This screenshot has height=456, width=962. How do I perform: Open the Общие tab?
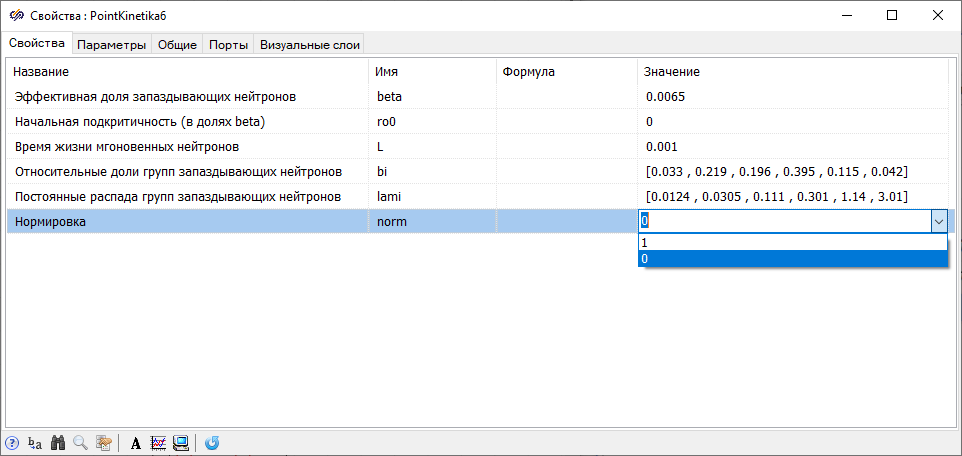[x=177, y=44]
